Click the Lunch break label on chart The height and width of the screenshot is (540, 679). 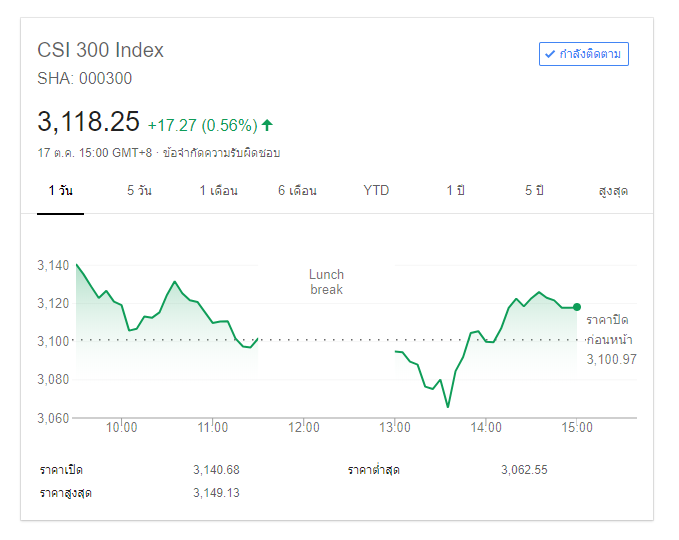pyautogui.click(x=326, y=282)
